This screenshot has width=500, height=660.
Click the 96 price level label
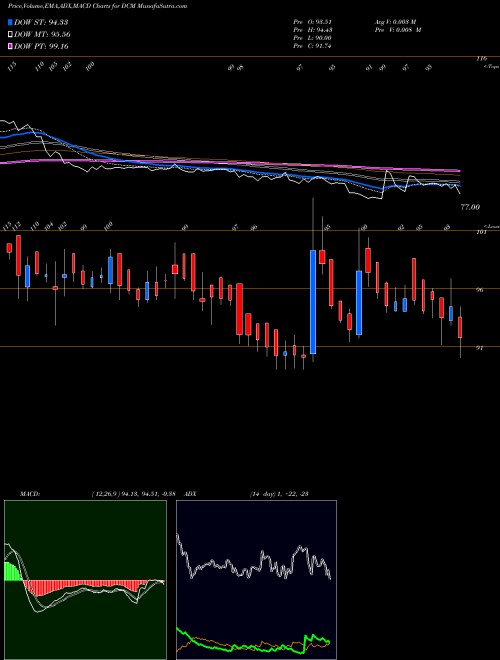(479, 290)
